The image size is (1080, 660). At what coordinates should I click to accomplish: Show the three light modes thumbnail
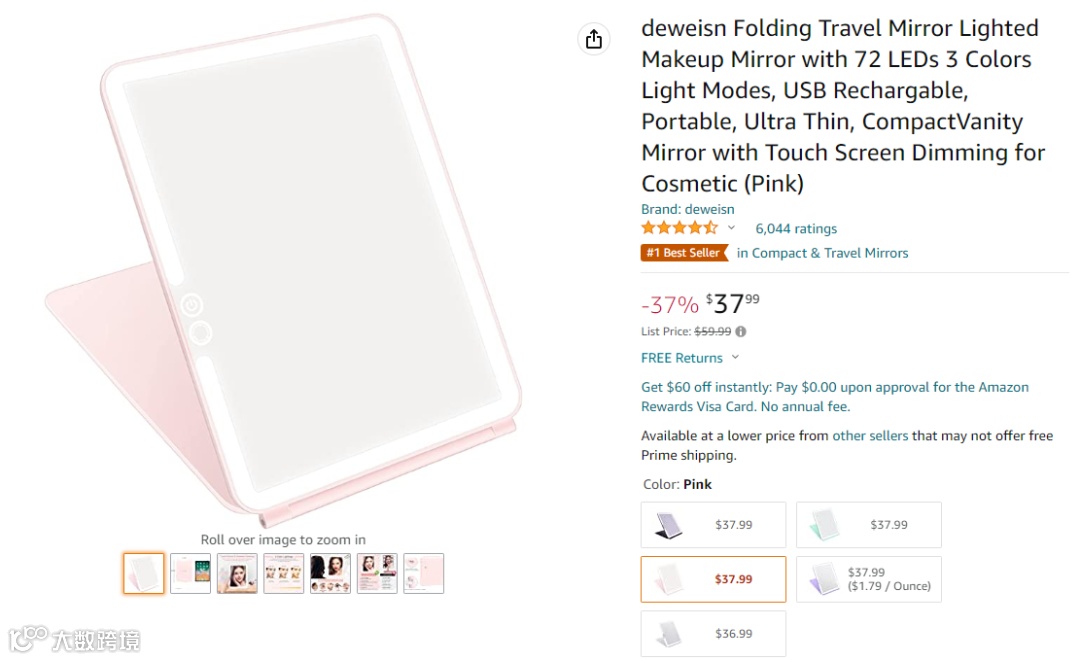click(284, 574)
